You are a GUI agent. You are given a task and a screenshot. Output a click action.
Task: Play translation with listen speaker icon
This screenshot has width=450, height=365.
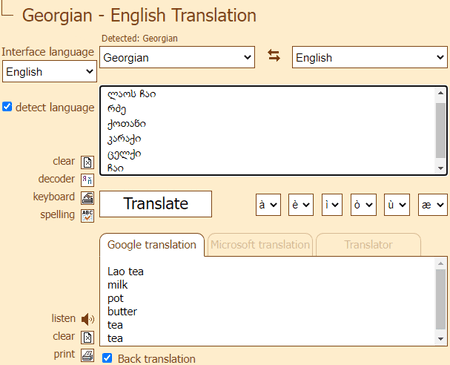[88, 319]
